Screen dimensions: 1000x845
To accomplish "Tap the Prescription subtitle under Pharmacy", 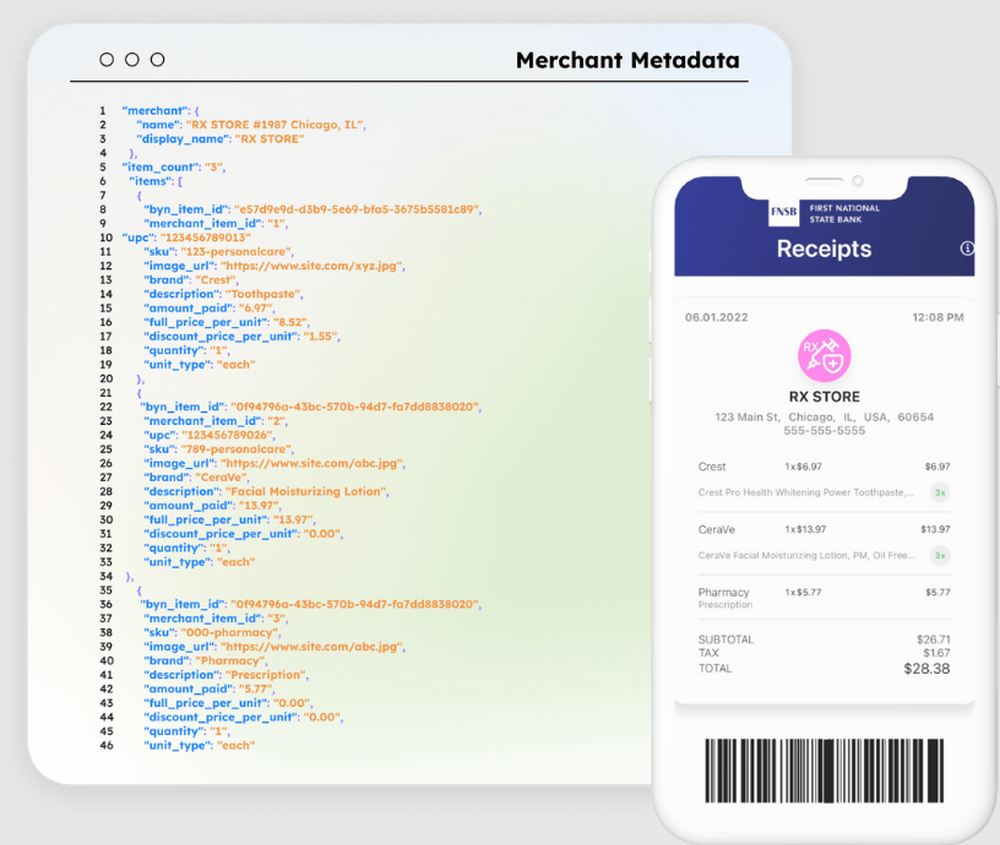I will tap(725, 605).
